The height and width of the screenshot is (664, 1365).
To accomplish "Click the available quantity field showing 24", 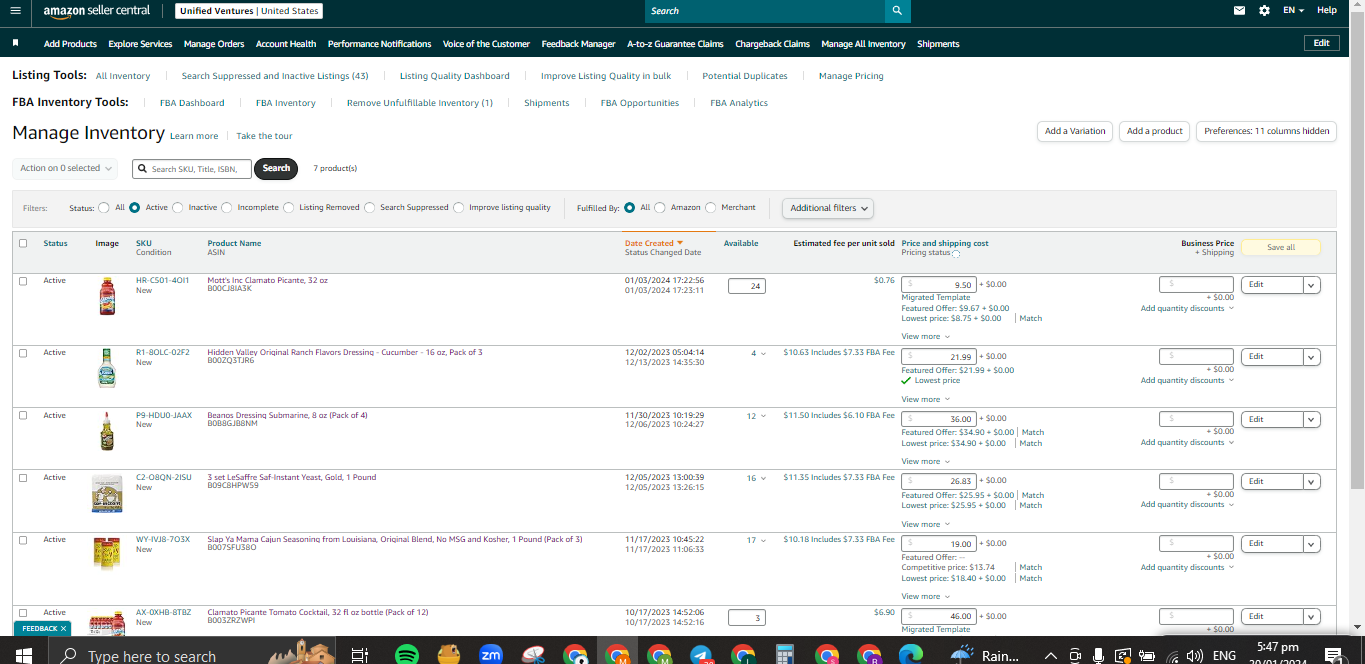I will click(x=746, y=286).
